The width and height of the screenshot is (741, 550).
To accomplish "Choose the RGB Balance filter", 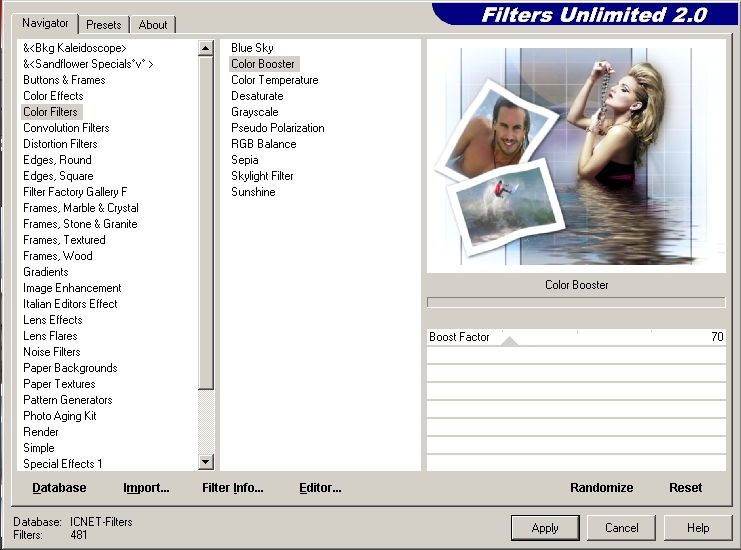I will point(264,144).
